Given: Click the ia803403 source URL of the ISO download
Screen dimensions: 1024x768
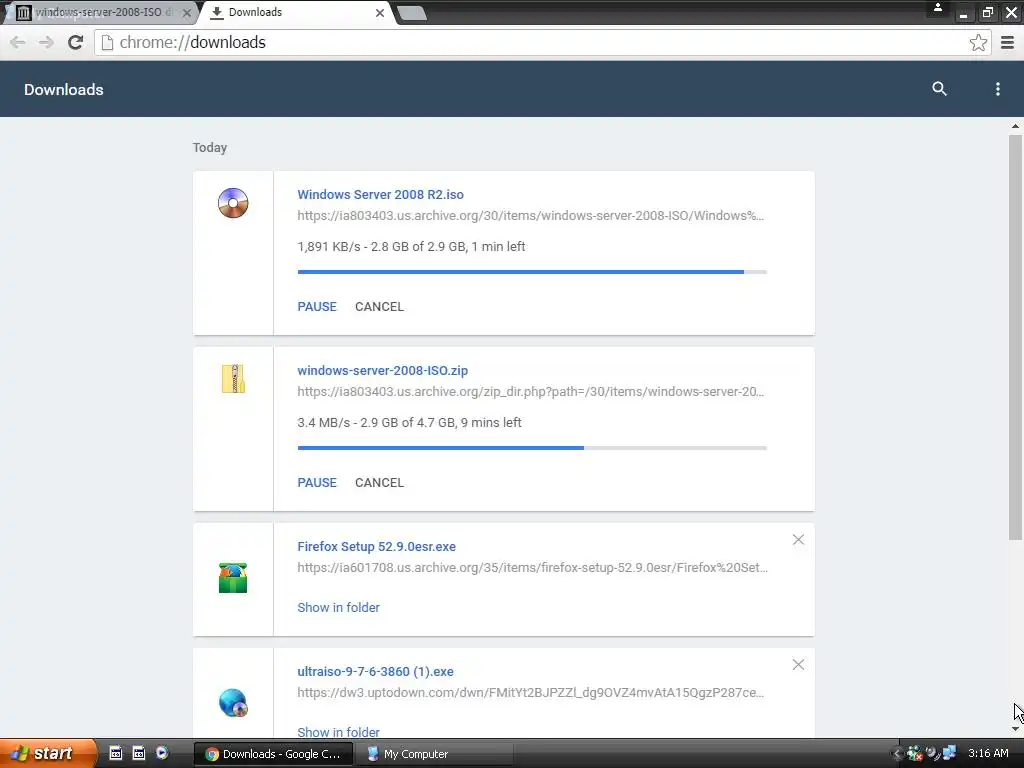Looking at the screenshot, I should (x=530, y=216).
